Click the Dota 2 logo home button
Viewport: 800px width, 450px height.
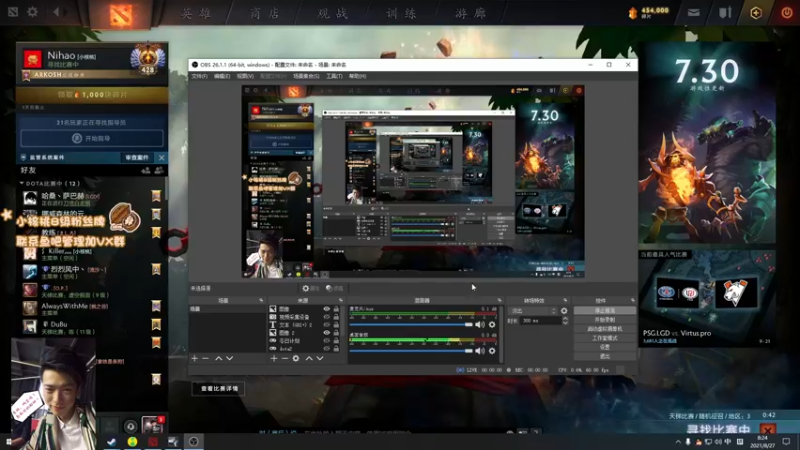[x=120, y=14]
